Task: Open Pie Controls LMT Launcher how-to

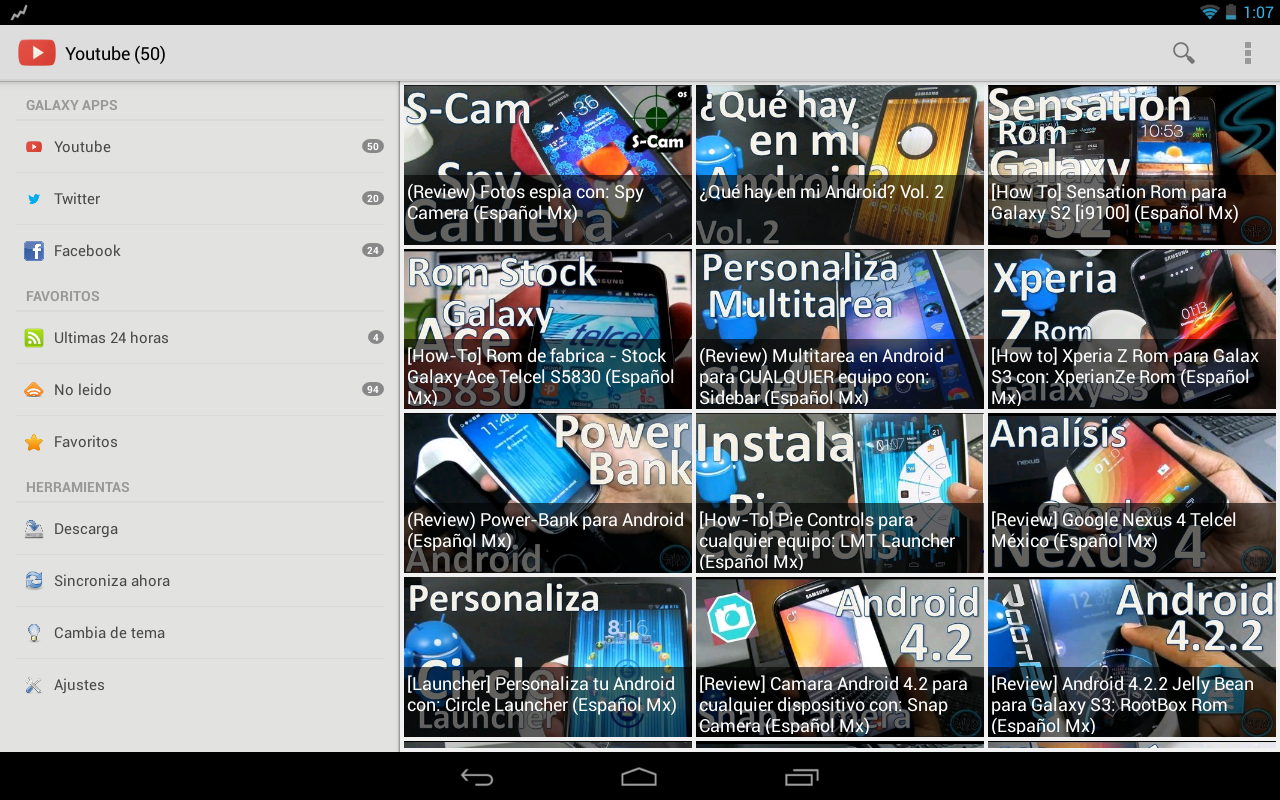Action: (x=840, y=493)
